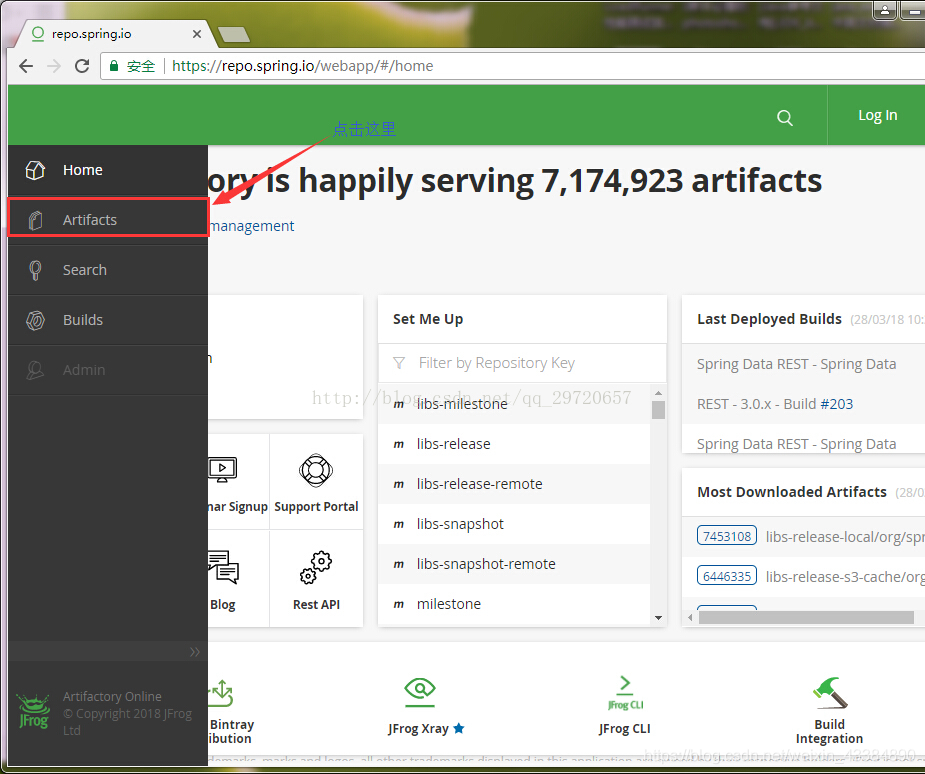Select libs-snapshot repository
Image resolution: width=925 pixels, height=774 pixels.
(514, 524)
